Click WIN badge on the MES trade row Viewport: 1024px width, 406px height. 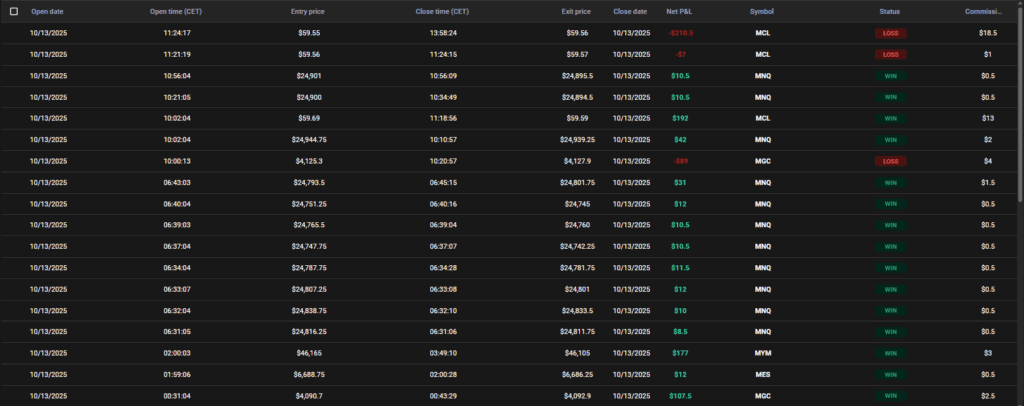click(x=890, y=375)
